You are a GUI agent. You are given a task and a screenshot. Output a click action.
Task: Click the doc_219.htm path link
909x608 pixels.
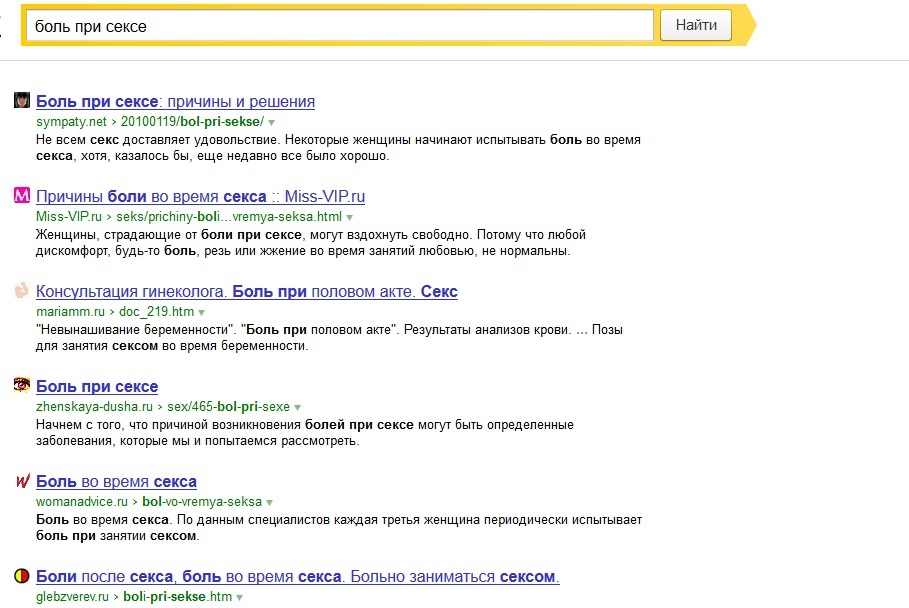(x=157, y=312)
